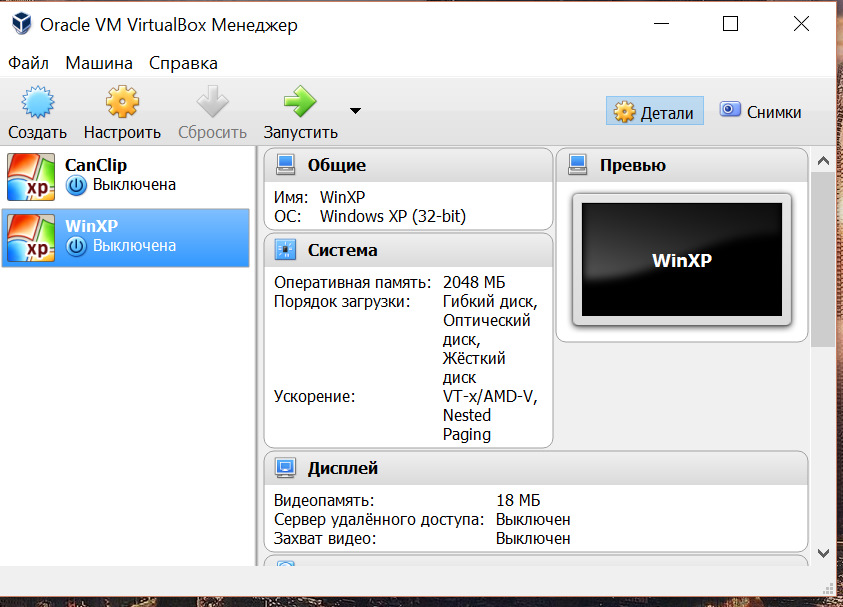
Task: Open the Файл menu
Action: (x=28, y=63)
